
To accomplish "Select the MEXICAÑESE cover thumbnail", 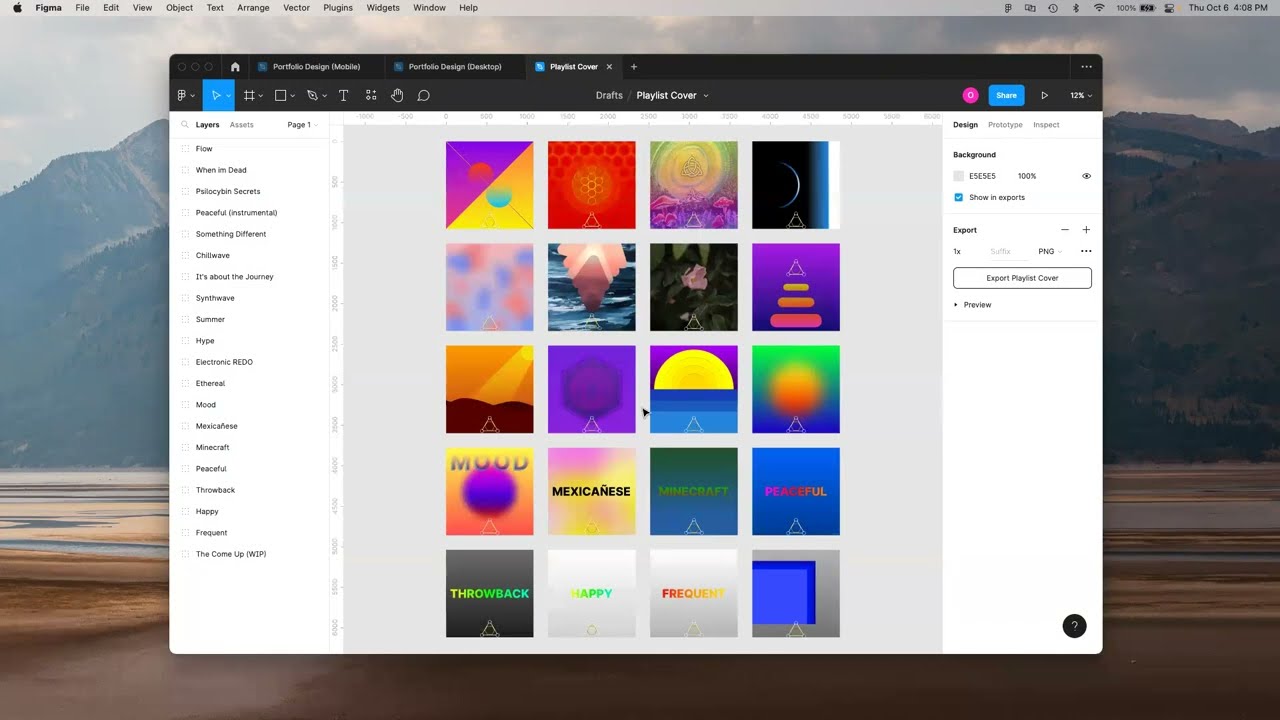I will [x=591, y=491].
